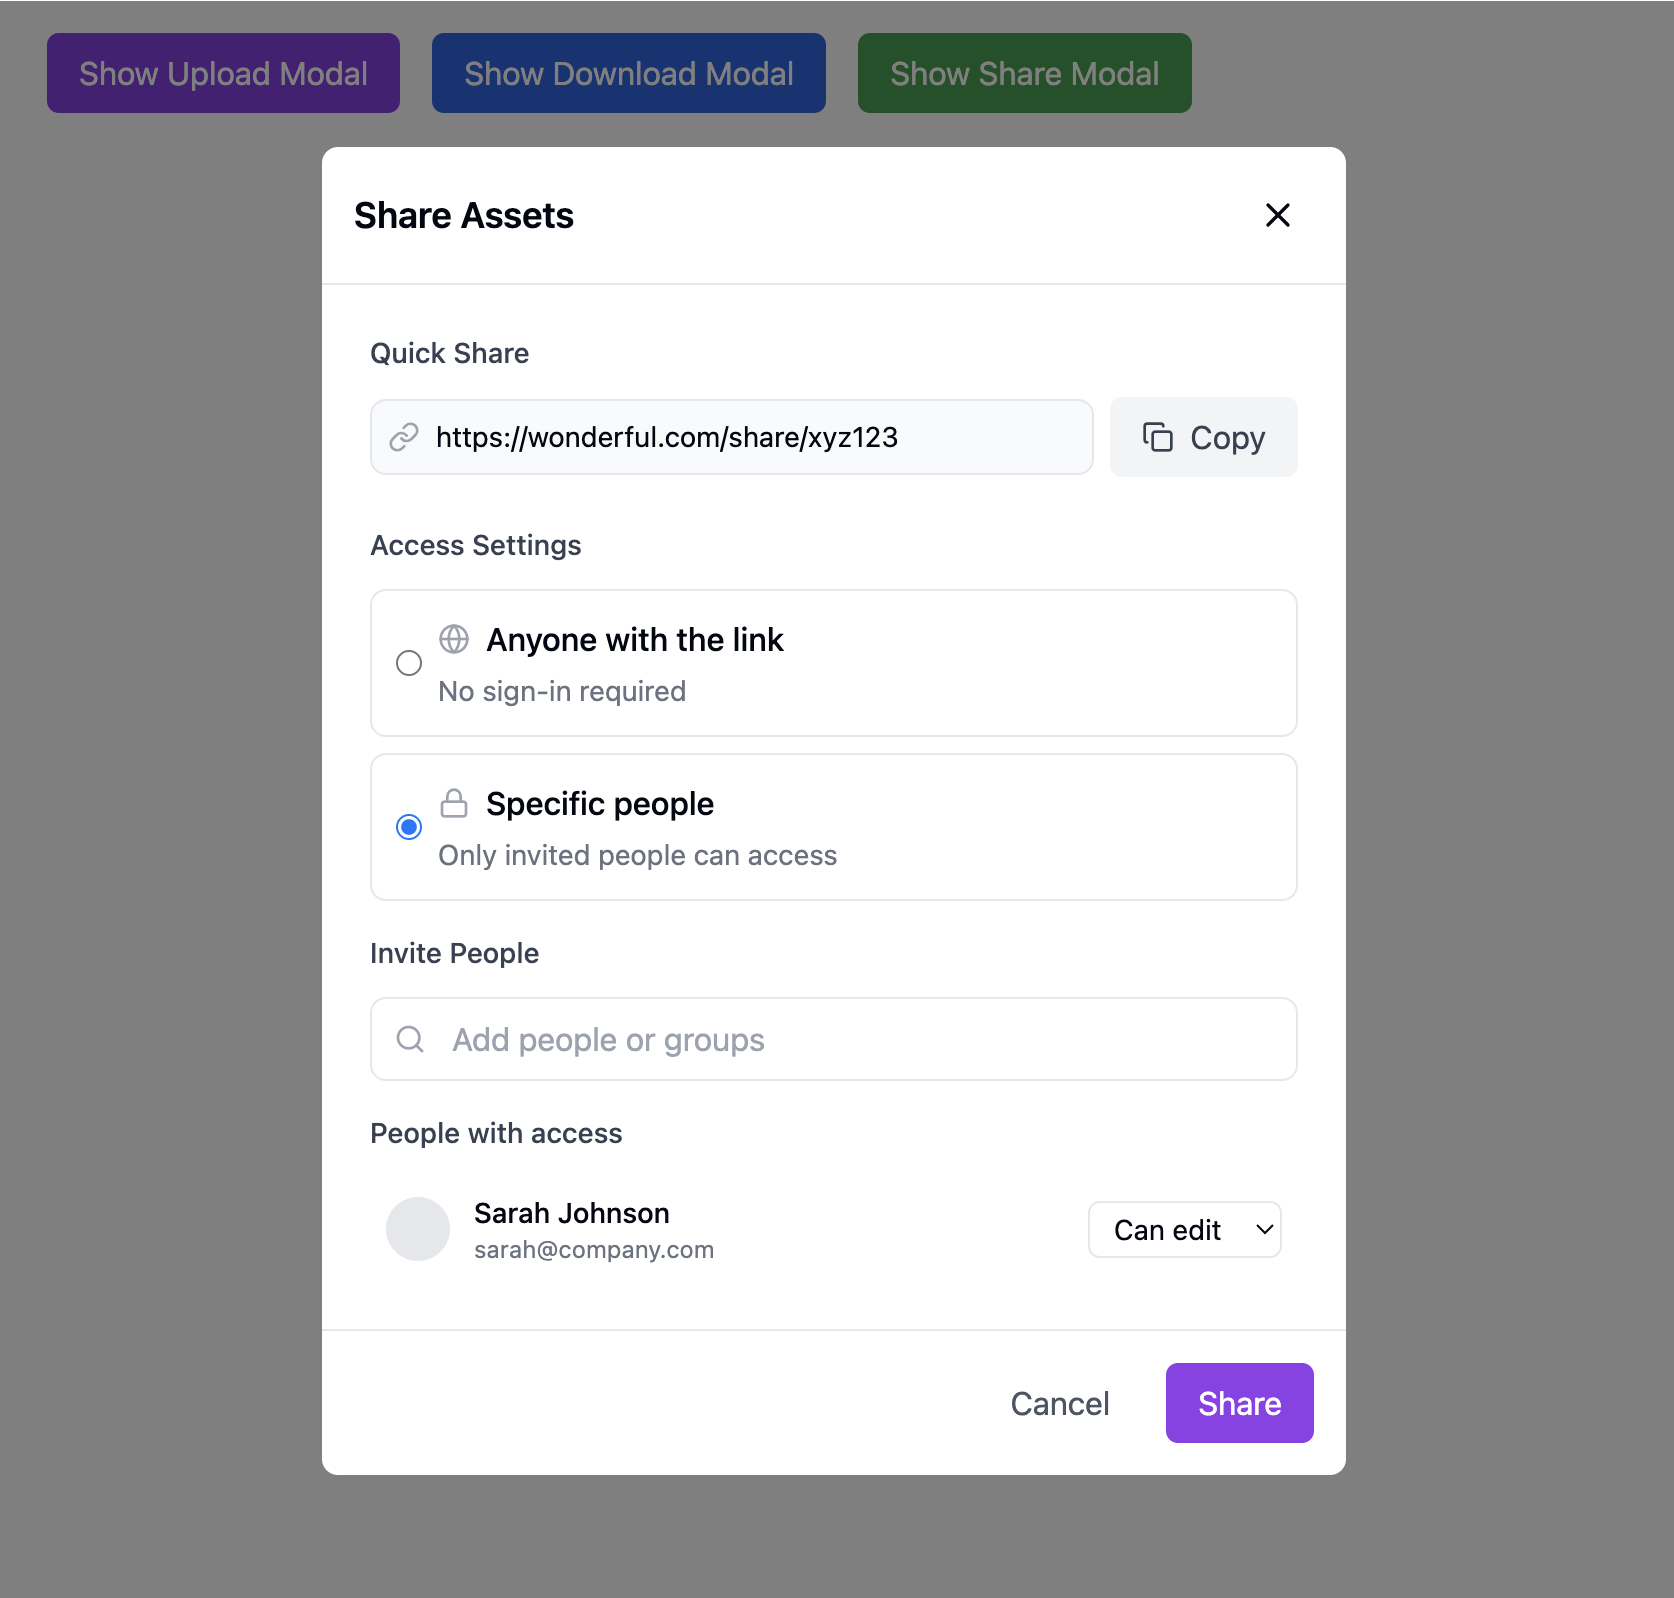Click the lock icon next to Specific people
1674x1598 pixels.
454,803
